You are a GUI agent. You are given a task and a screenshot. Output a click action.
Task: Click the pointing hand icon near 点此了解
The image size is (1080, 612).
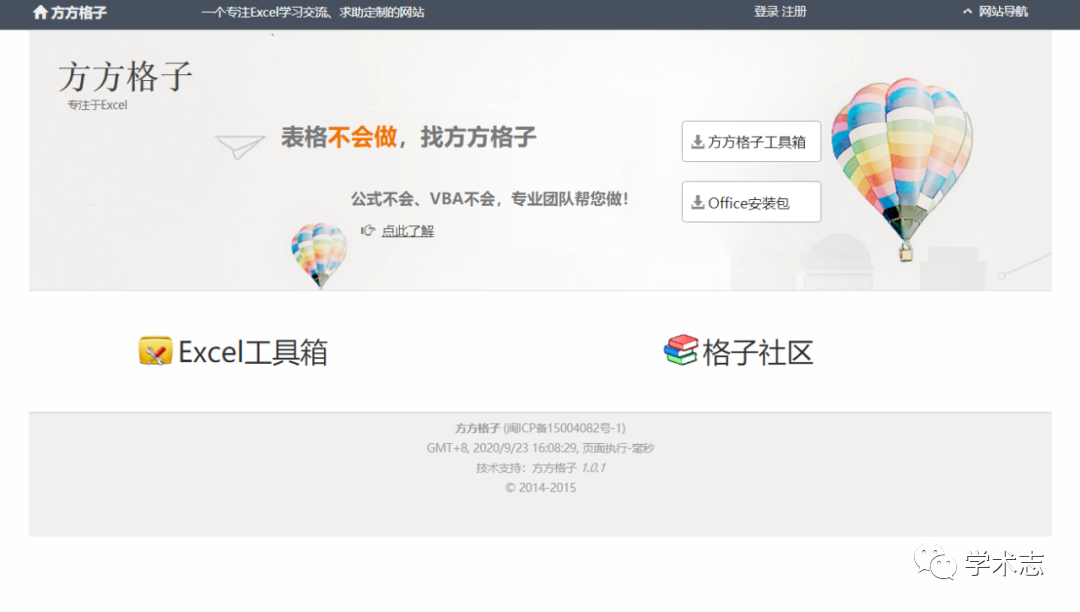tap(368, 230)
